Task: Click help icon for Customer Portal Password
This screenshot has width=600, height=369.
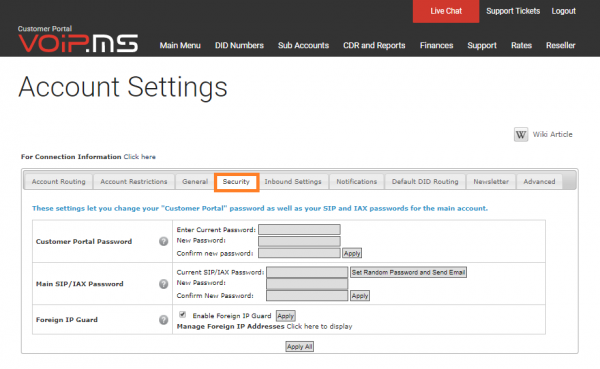Action: 163,242
